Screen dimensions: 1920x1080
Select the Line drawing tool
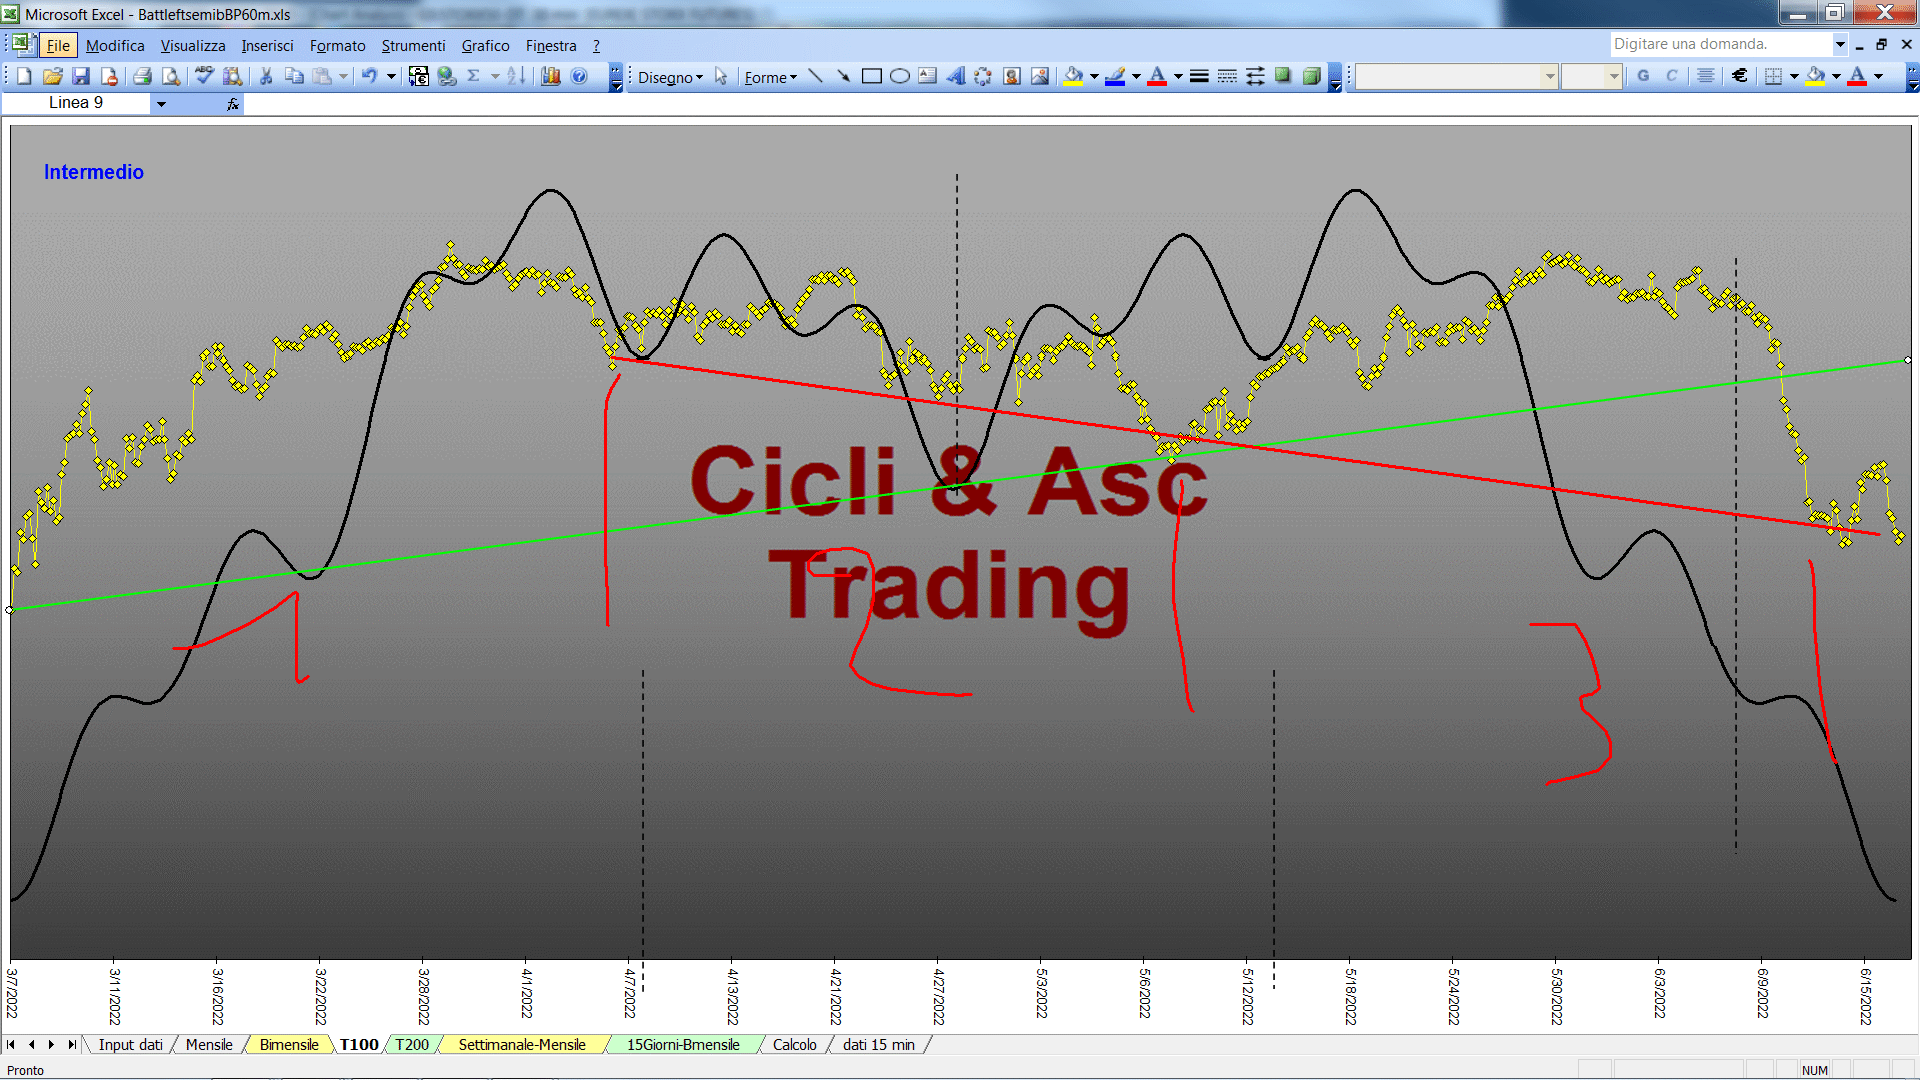point(816,76)
